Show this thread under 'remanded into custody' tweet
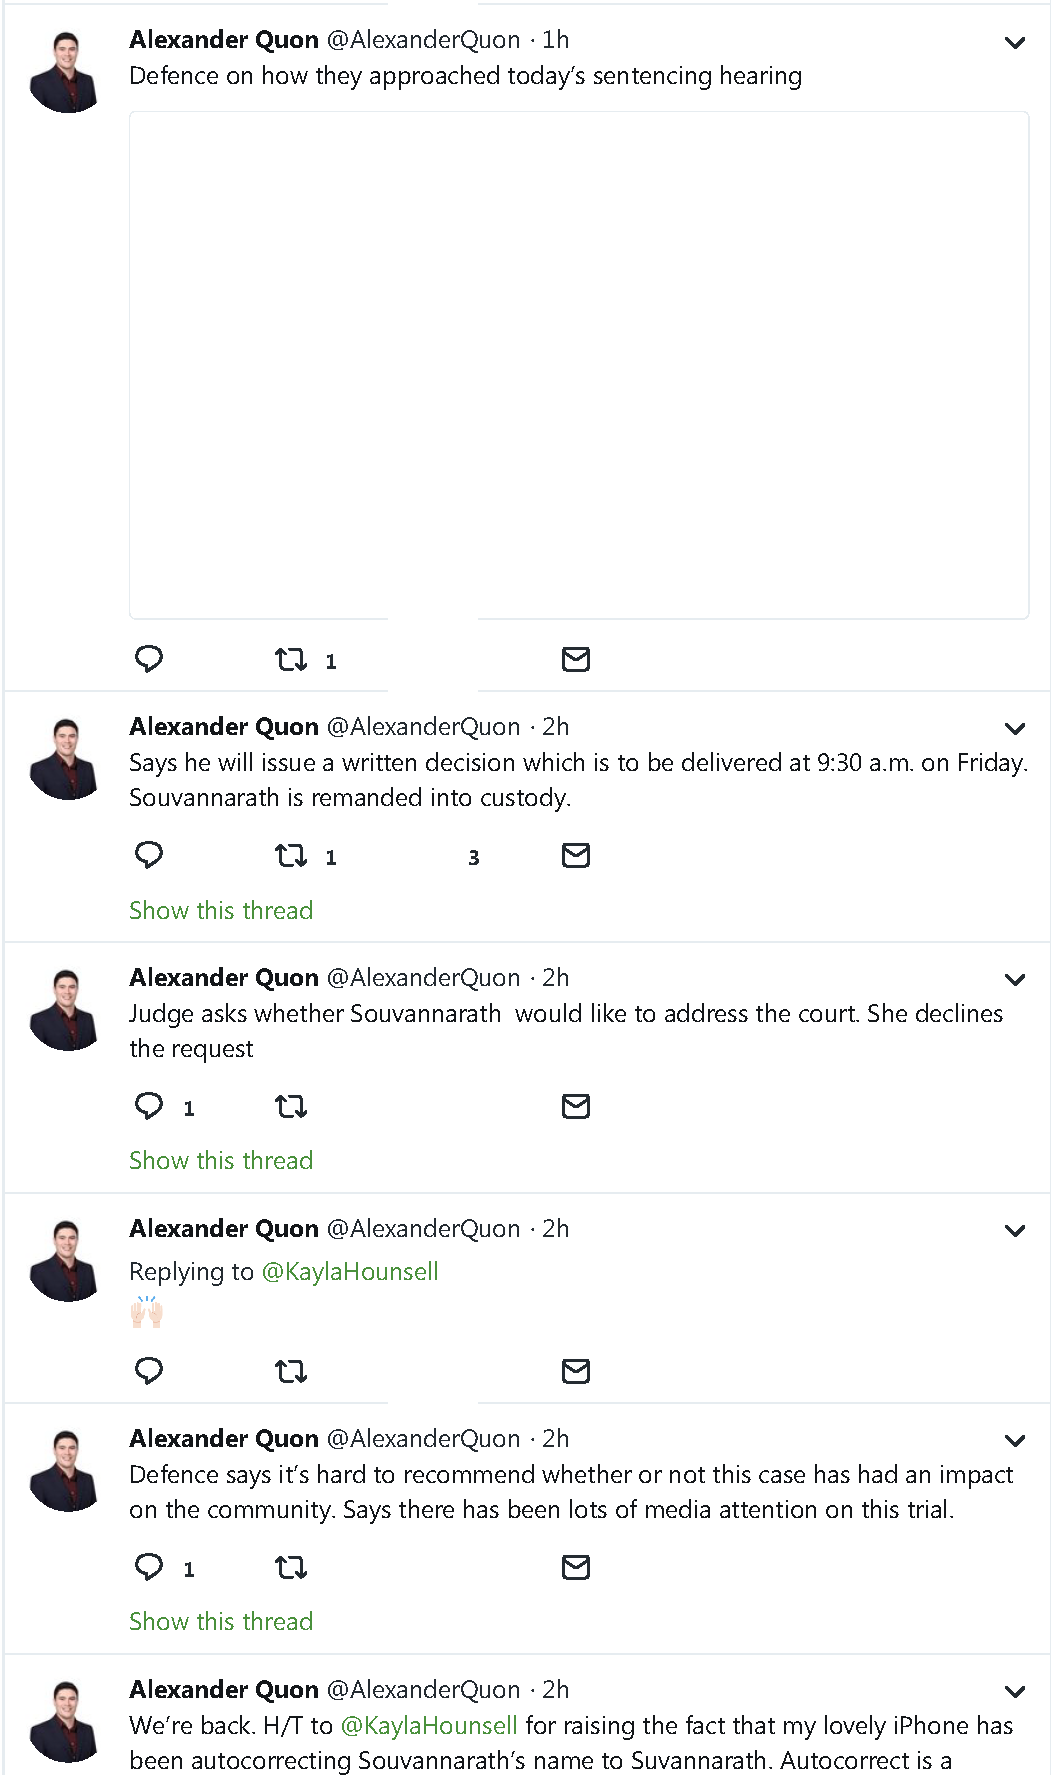1051x1788 pixels. tap(221, 910)
